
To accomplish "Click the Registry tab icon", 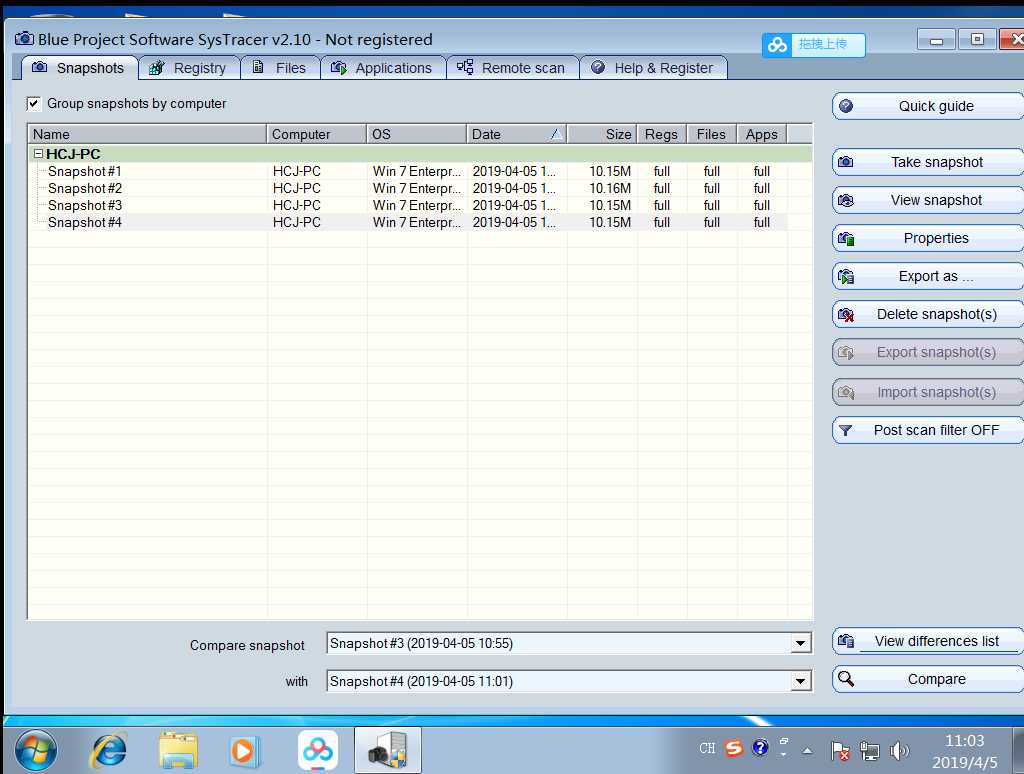I will pyautogui.click(x=156, y=67).
